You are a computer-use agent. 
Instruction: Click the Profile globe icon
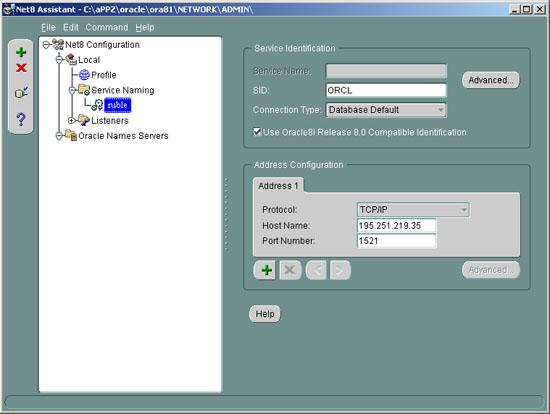tap(84, 75)
